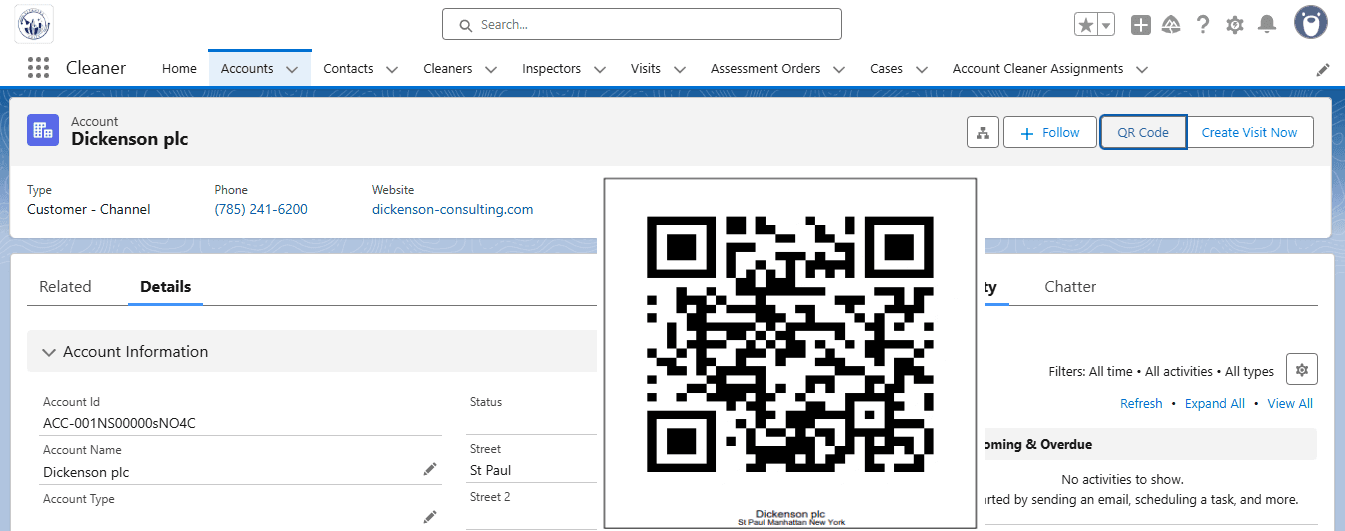The image size is (1345, 531).
Task: Open the Cleaners tab
Action: coord(448,69)
